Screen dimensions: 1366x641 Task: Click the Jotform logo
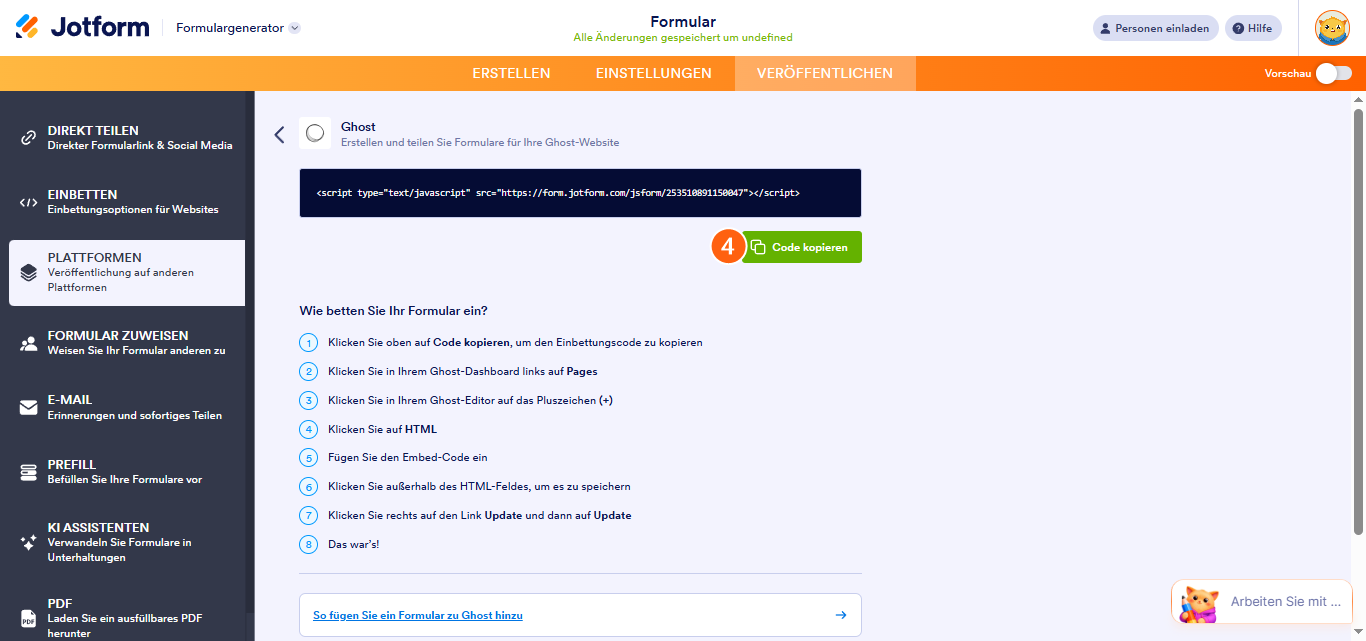[82, 27]
